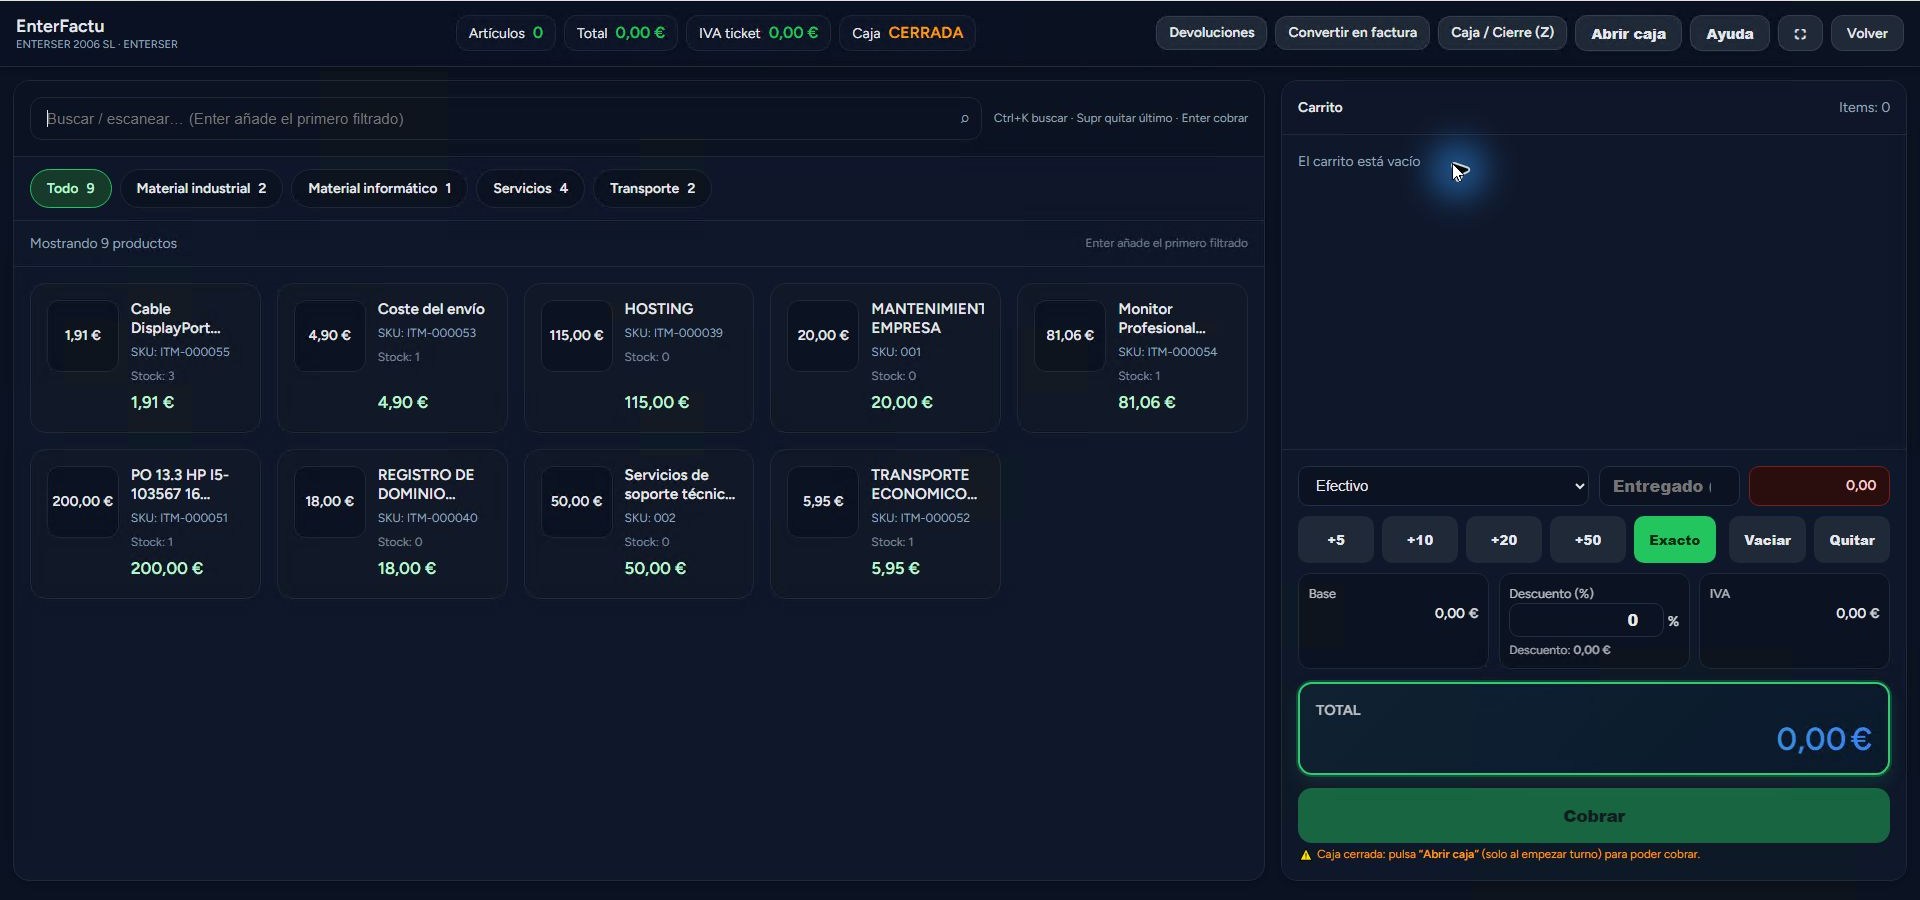Add TRANSPORTE ECONOMICO product card
Image resolution: width=1920 pixels, height=900 pixels.
click(885, 524)
